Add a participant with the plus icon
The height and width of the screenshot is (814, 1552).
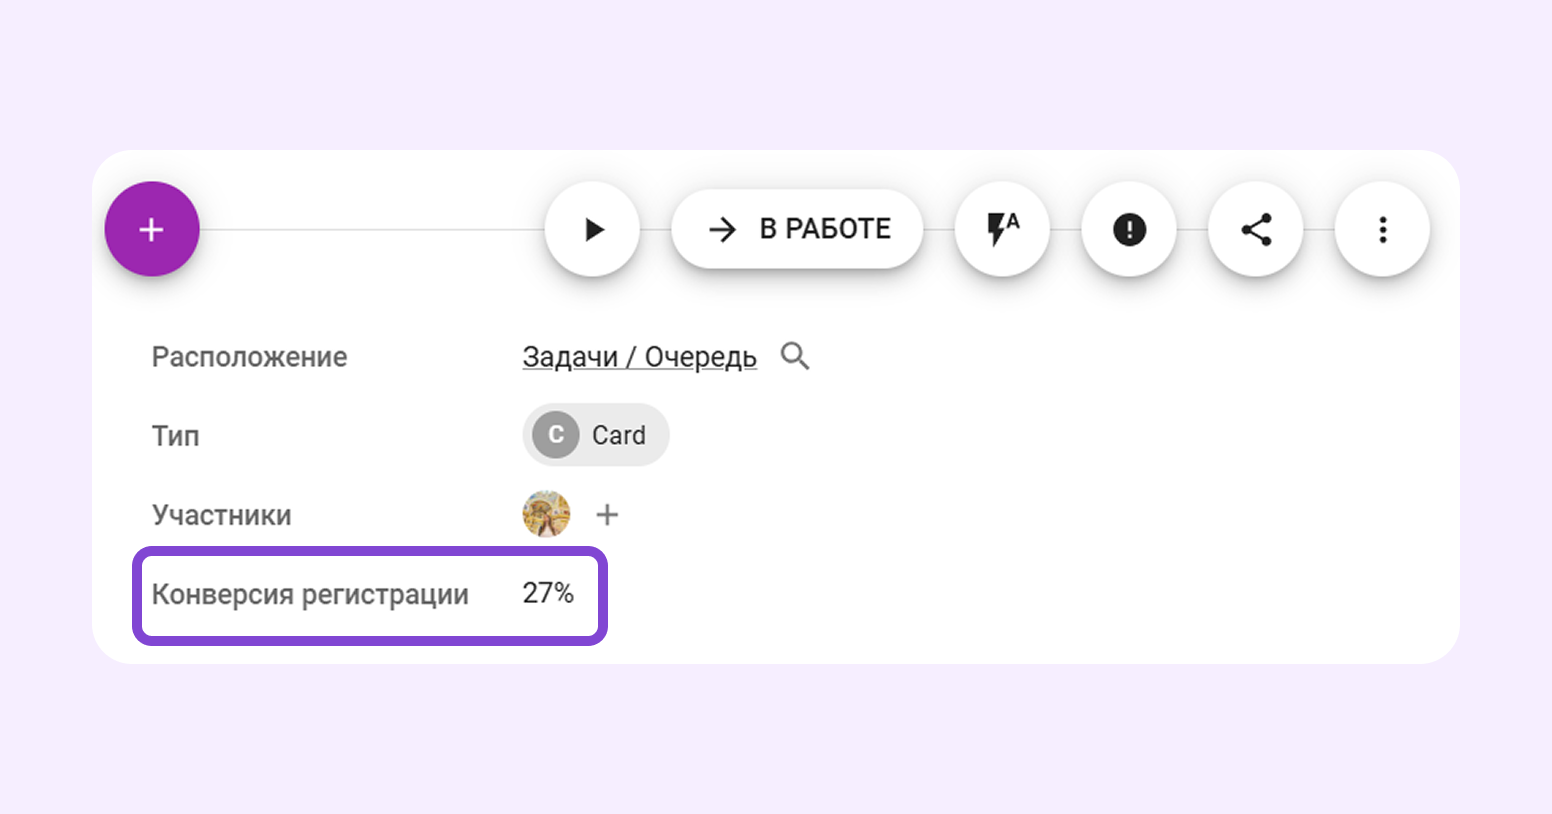(607, 515)
